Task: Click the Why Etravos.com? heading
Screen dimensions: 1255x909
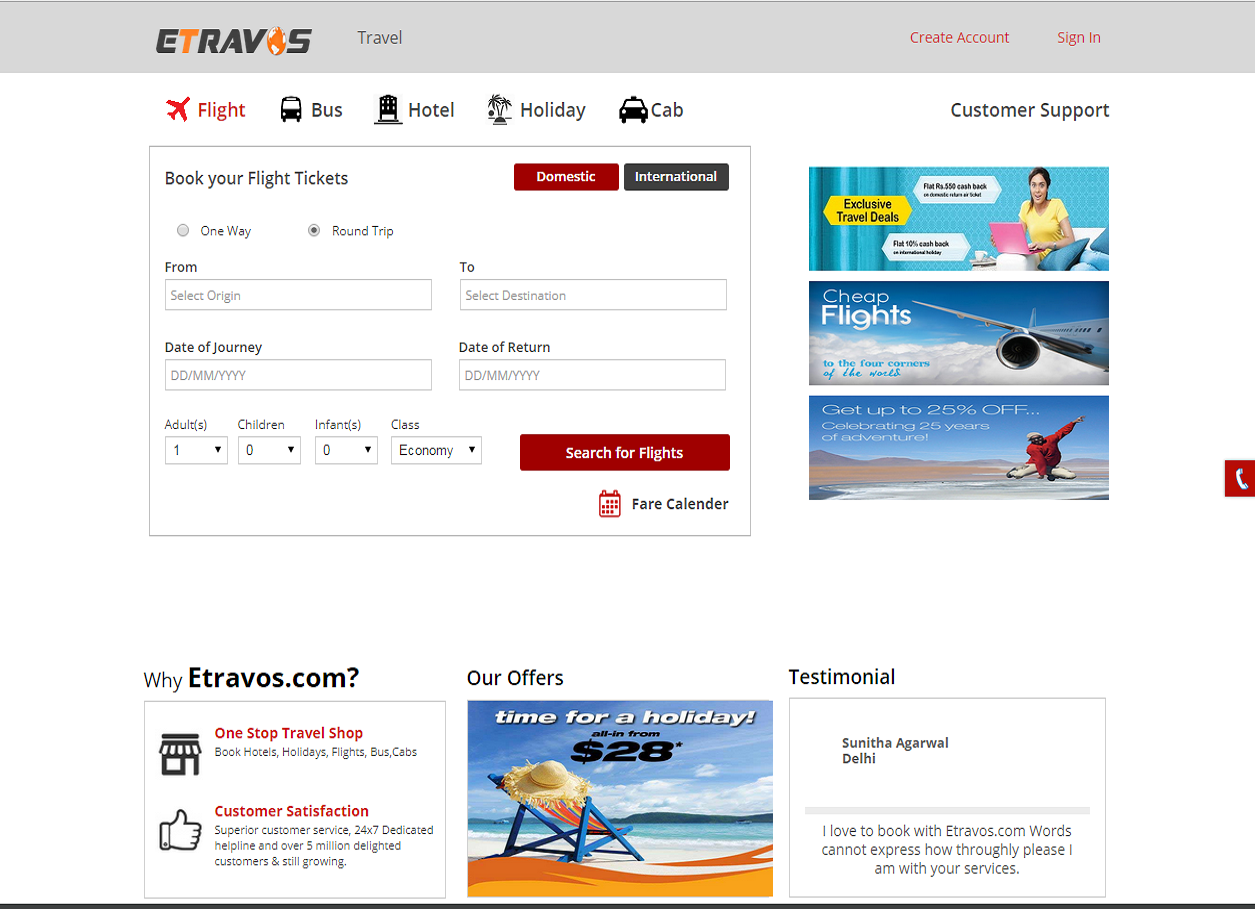Action: pyautogui.click(x=251, y=678)
